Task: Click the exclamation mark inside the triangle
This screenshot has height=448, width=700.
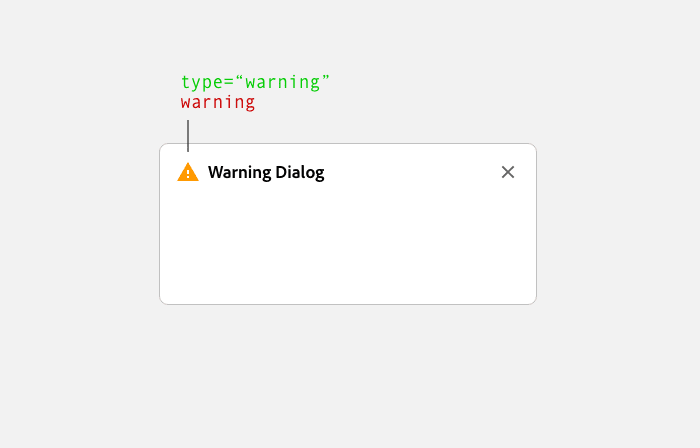Action: click(188, 174)
